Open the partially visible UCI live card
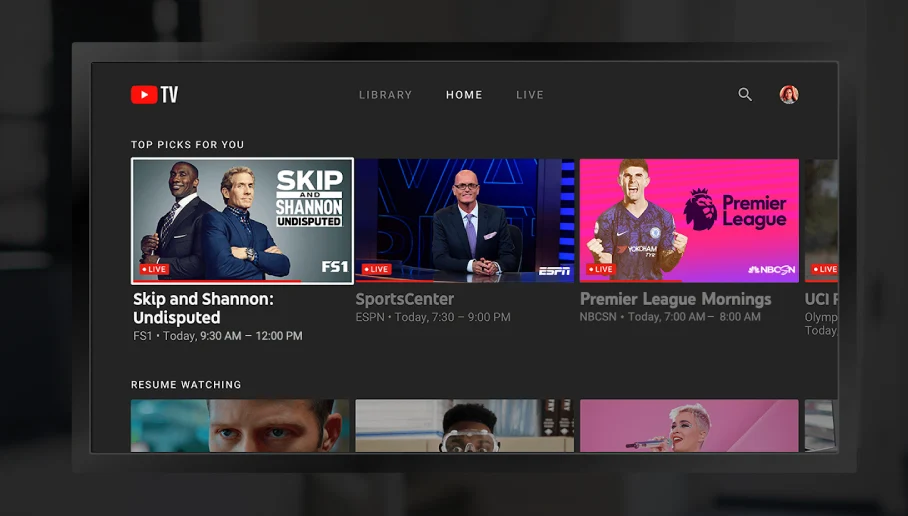This screenshot has width=908, height=516. tap(821, 221)
